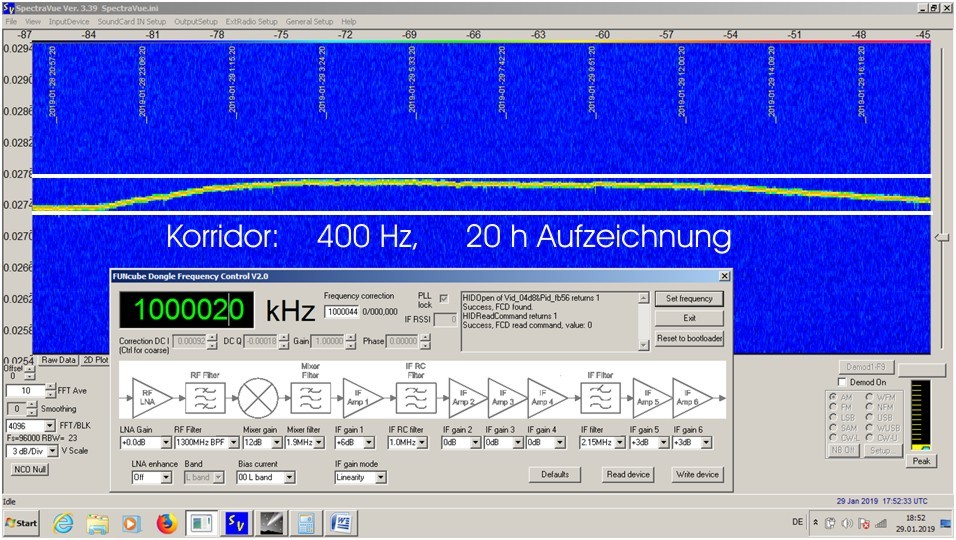Open Internet Explorer from the taskbar
The height and width of the screenshot is (540, 956).
[x=63, y=522]
